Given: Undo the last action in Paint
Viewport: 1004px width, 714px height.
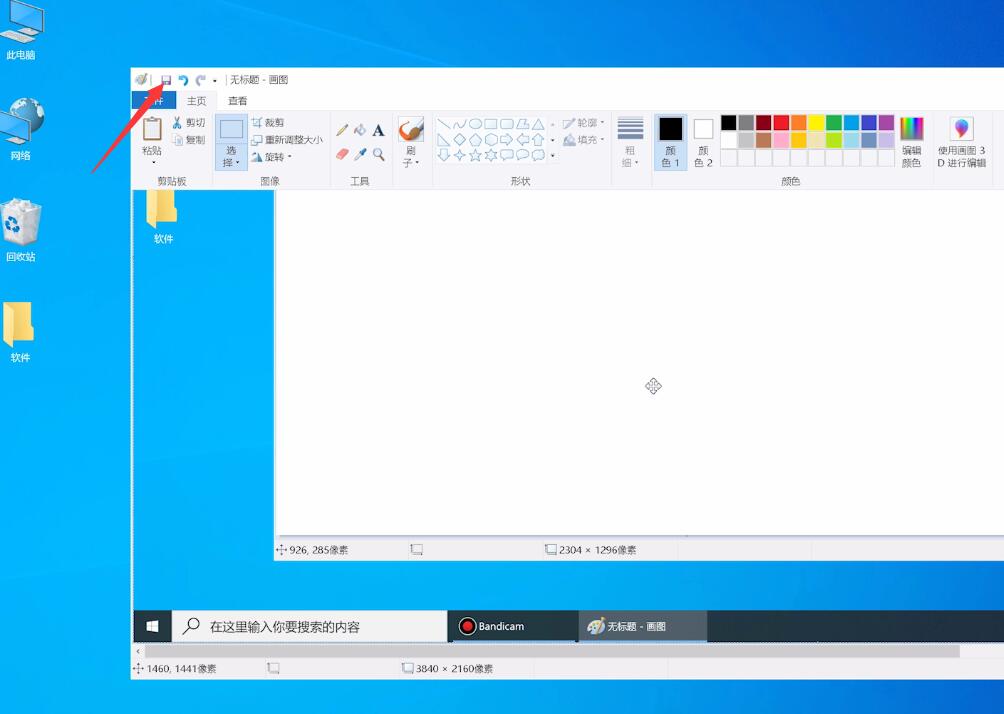Looking at the screenshot, I should [183, 80].
